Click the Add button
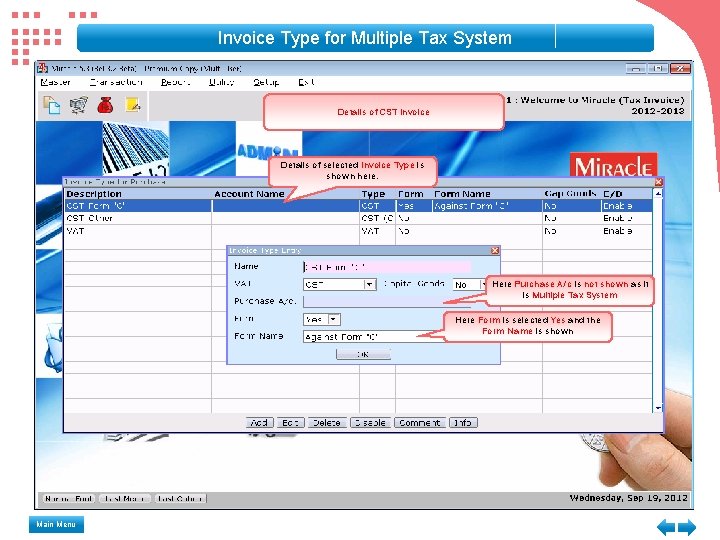 click(x=259, y=422)
